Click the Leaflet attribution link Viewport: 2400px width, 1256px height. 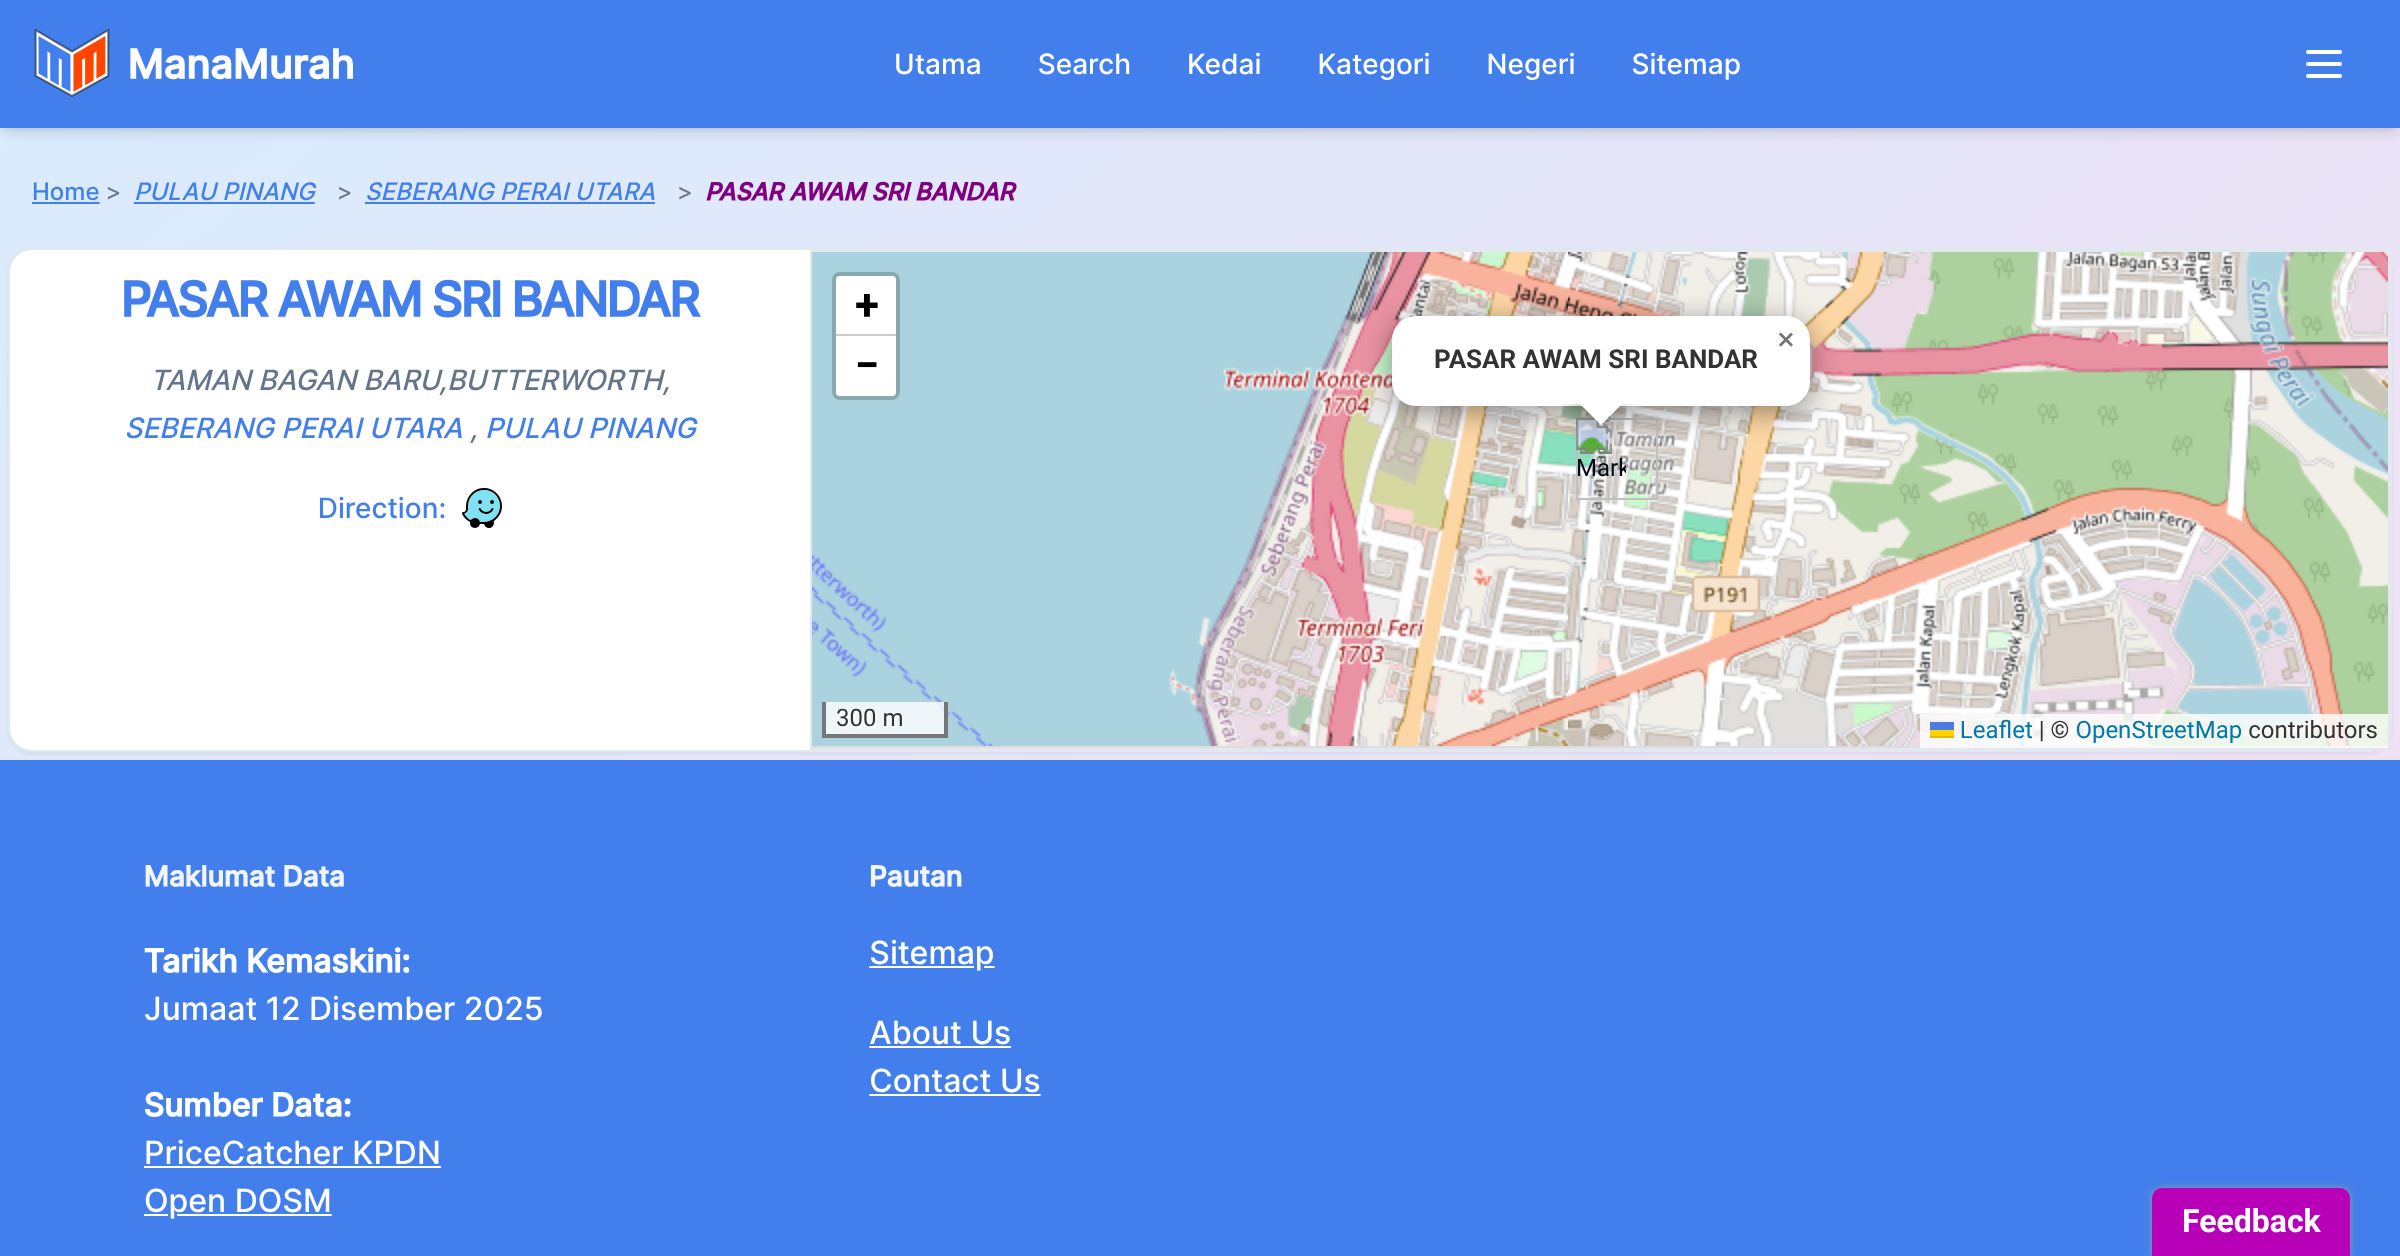tap(1995, 730)
